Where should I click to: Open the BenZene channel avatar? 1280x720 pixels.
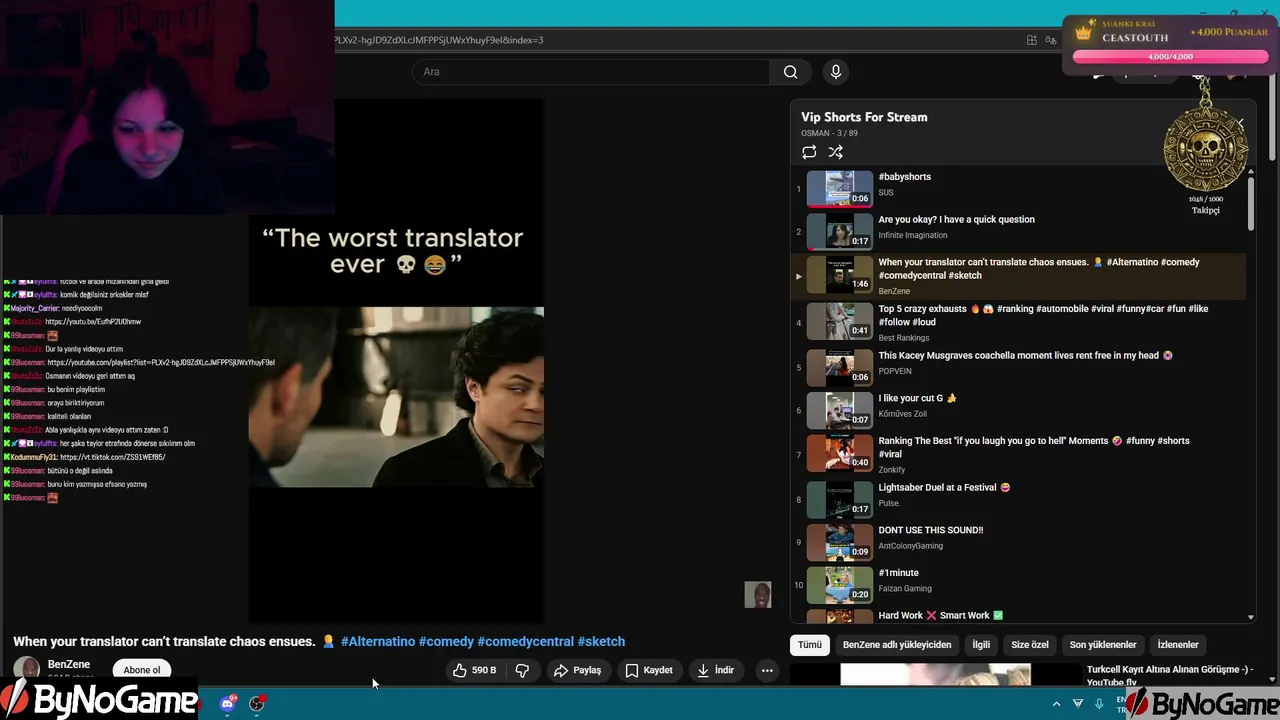pos(27,669)
